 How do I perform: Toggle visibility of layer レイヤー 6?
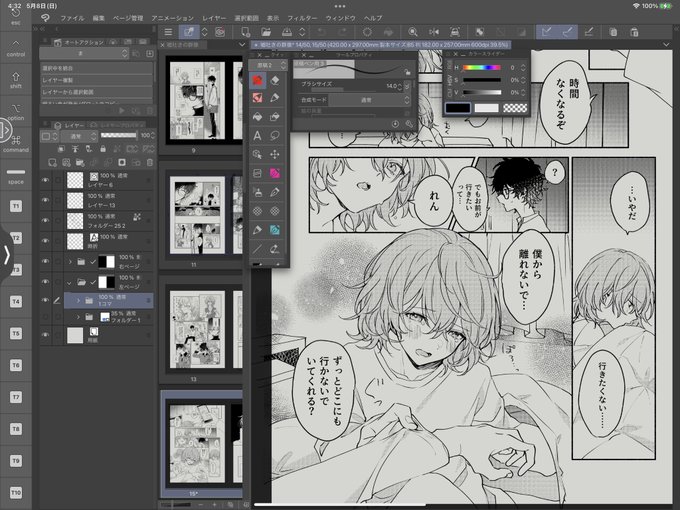point(45,180)
